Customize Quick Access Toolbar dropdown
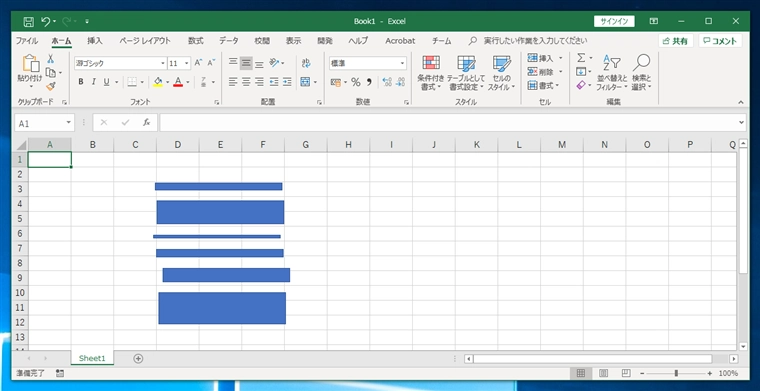 (87, 21)
